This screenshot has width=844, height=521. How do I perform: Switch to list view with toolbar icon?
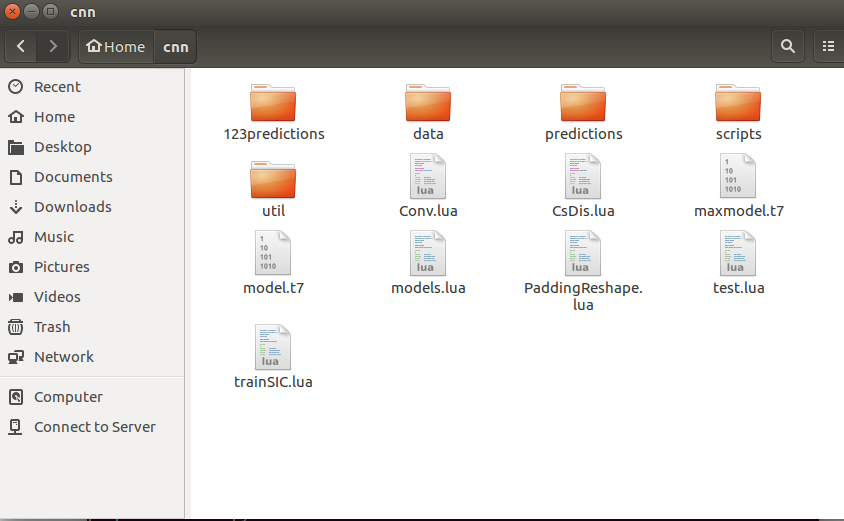click(829, 46)
